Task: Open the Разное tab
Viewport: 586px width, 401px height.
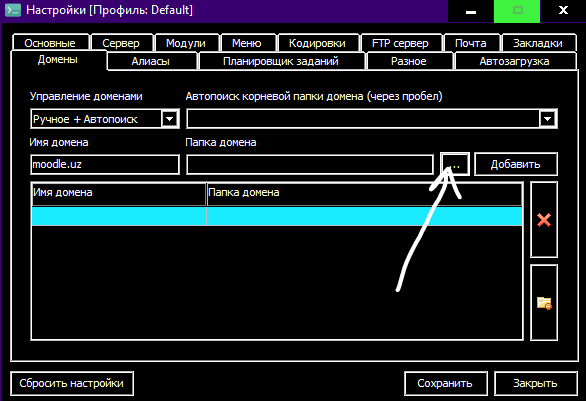Action: pos(409,61)
